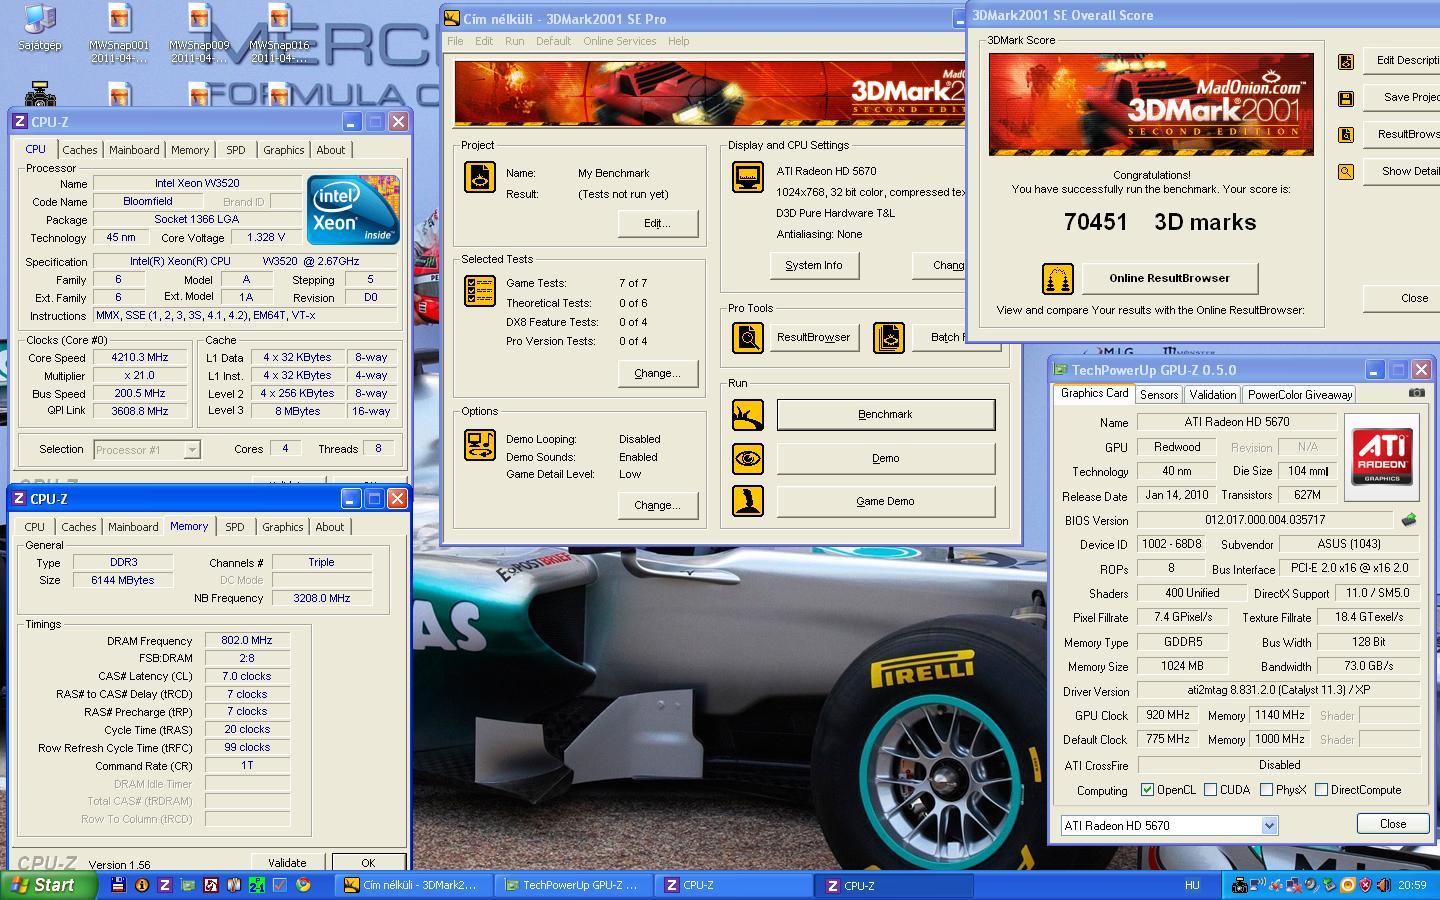
Task: Click the Options demo settings icon
Action: coord(480,445)
